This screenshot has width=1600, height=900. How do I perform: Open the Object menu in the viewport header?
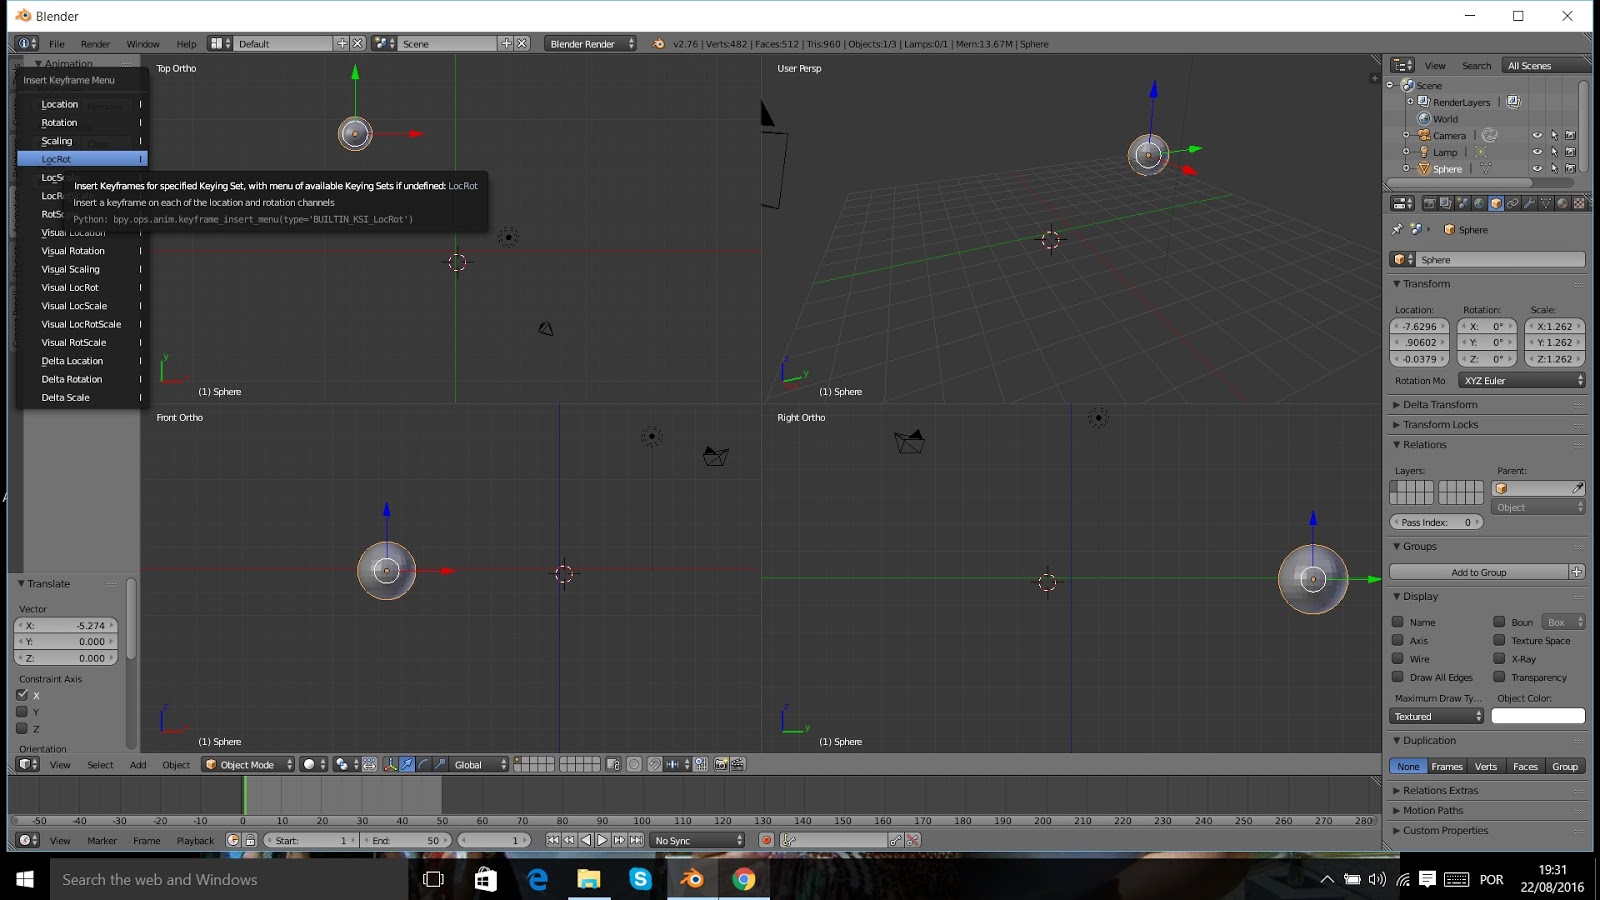pyautogui.click(x=176, y=764)
